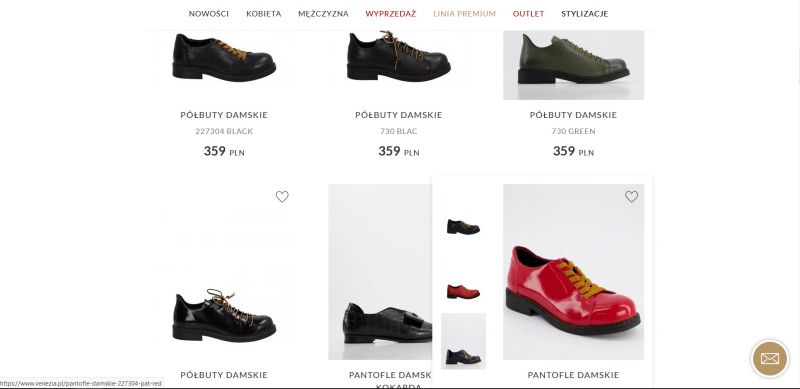This screenshot has width=800, height=389.
Task: Open Półbuty Damskie 730 BLAC product
Action: (x=398, y=131)
